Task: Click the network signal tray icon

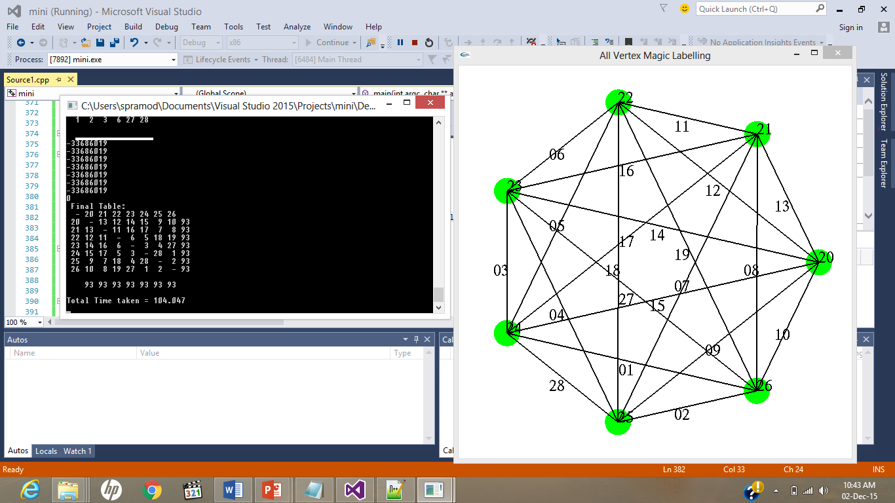Action: point(808,490)
